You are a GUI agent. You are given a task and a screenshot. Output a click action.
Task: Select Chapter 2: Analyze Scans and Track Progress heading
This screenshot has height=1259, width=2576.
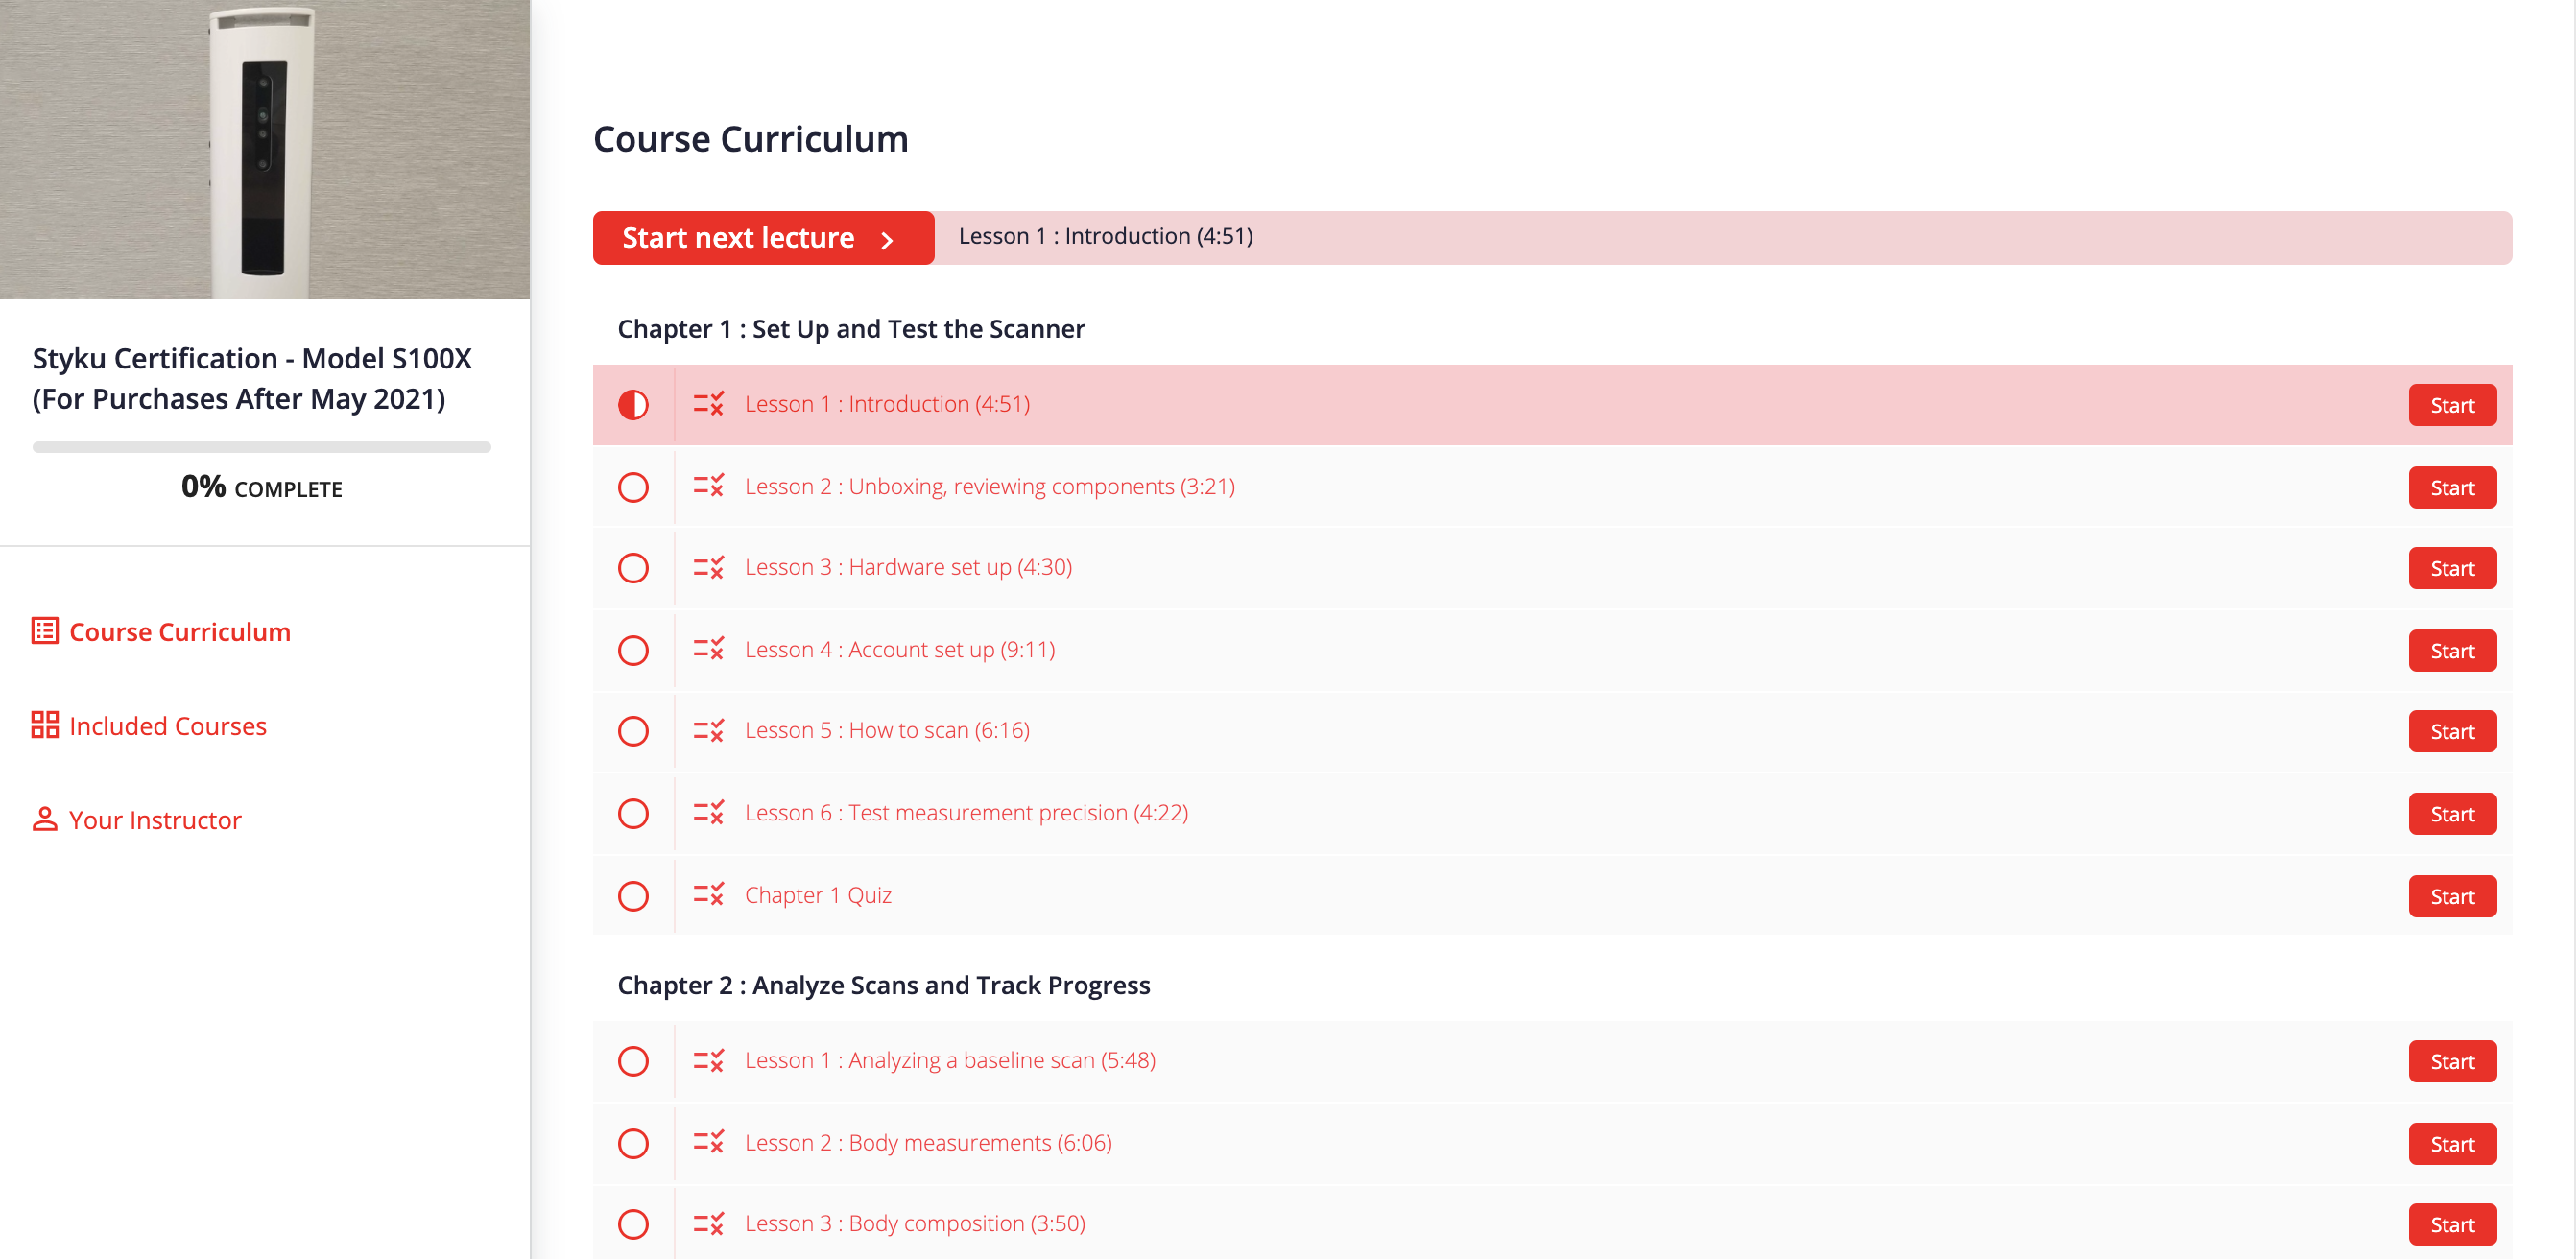tap(883, 985)
